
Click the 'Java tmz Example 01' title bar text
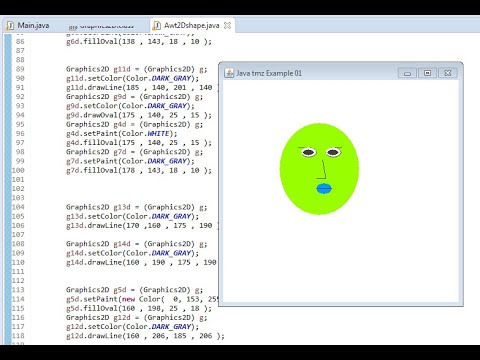pyautogui.click(x=269, y=73)
